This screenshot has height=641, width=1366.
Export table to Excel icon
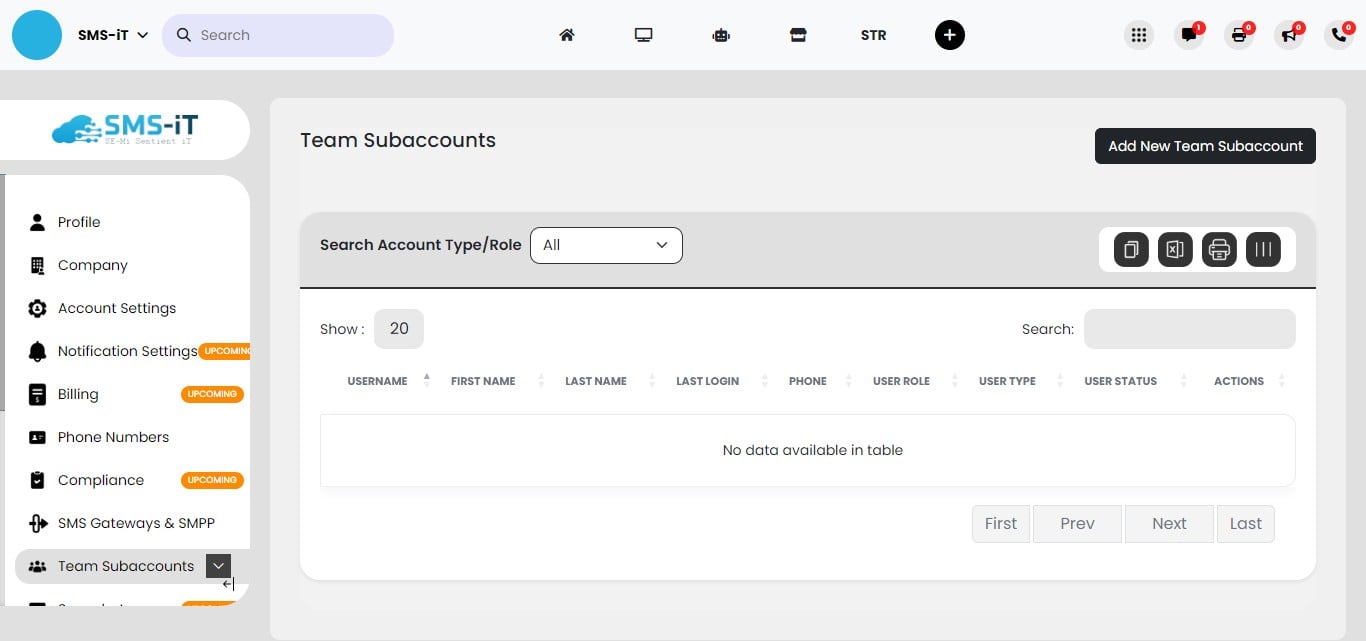coord(1175,250)
